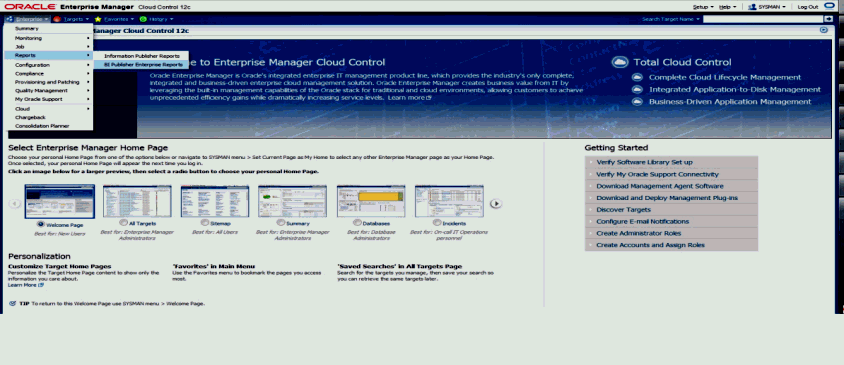Viewport: 844px width, 365px height.
Task: Open the SYSMAN user dropdown
Action: 772,7
